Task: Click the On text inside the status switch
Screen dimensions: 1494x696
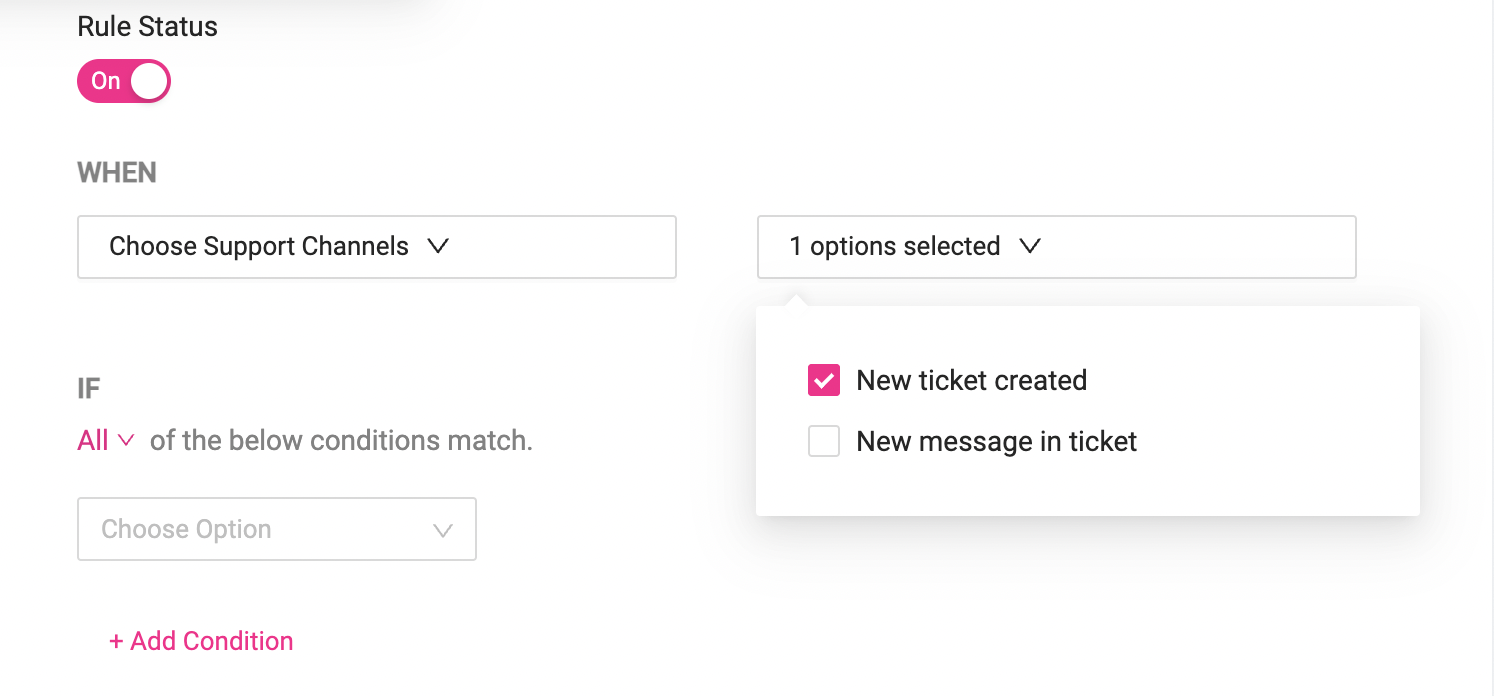Action: pos(106,81)
